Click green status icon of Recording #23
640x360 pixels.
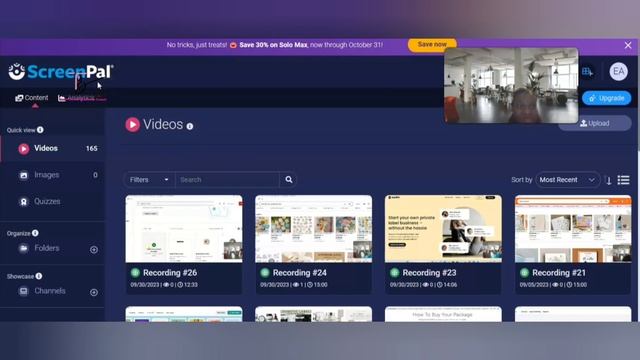pyautogui.click(x=394, y=272)
